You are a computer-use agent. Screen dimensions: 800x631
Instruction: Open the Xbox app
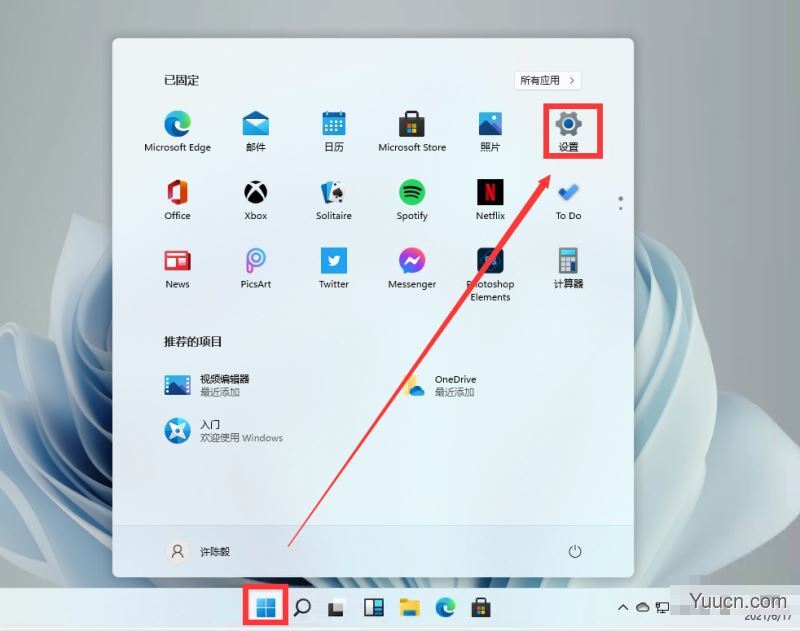pos(256,199)
